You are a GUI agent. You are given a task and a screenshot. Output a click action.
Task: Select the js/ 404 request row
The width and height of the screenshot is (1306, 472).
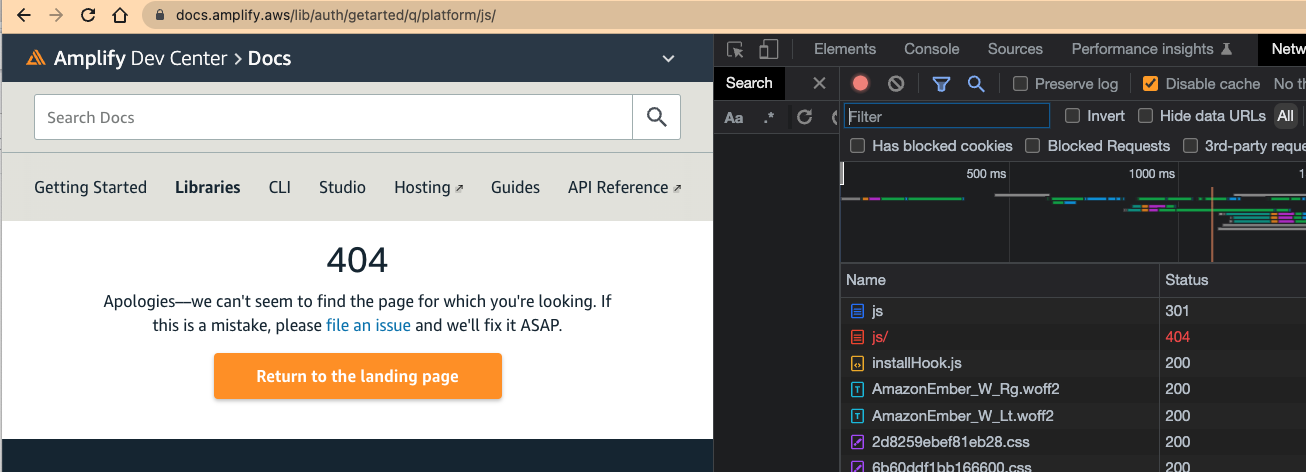(x=1073, y=337)
